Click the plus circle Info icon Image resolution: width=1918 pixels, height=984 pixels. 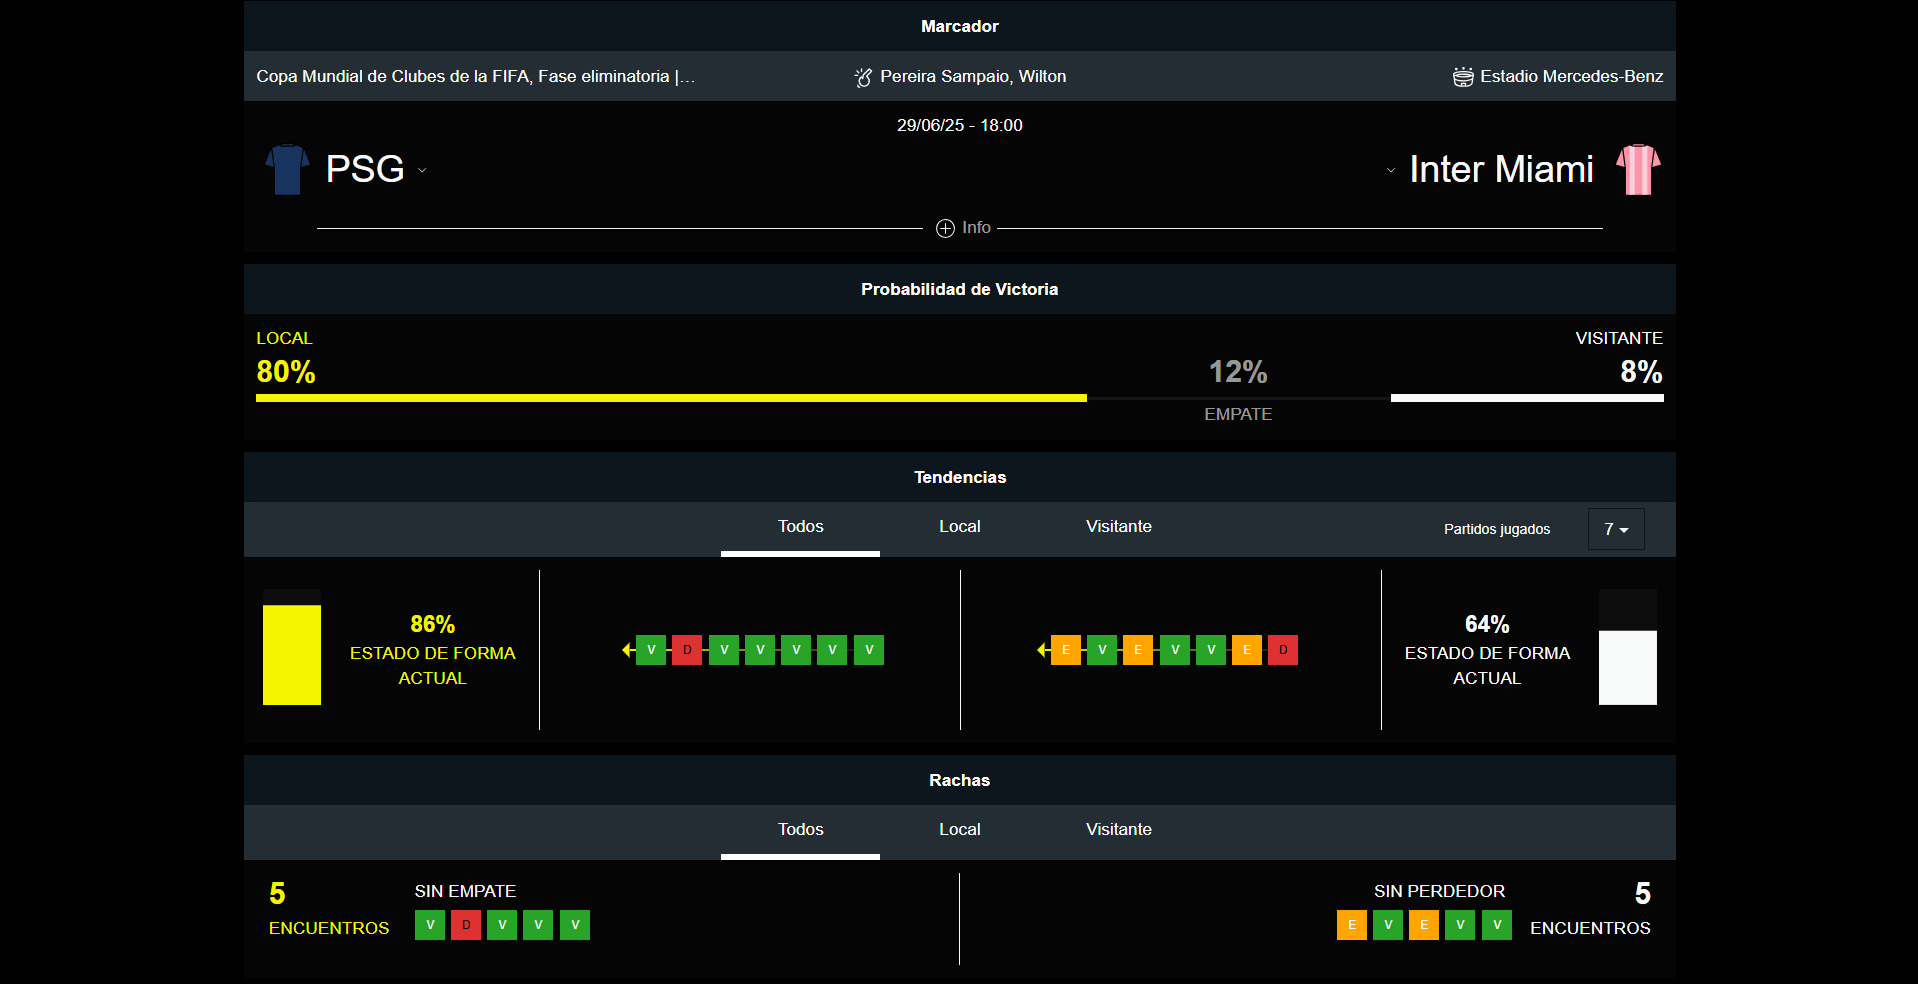945,228
